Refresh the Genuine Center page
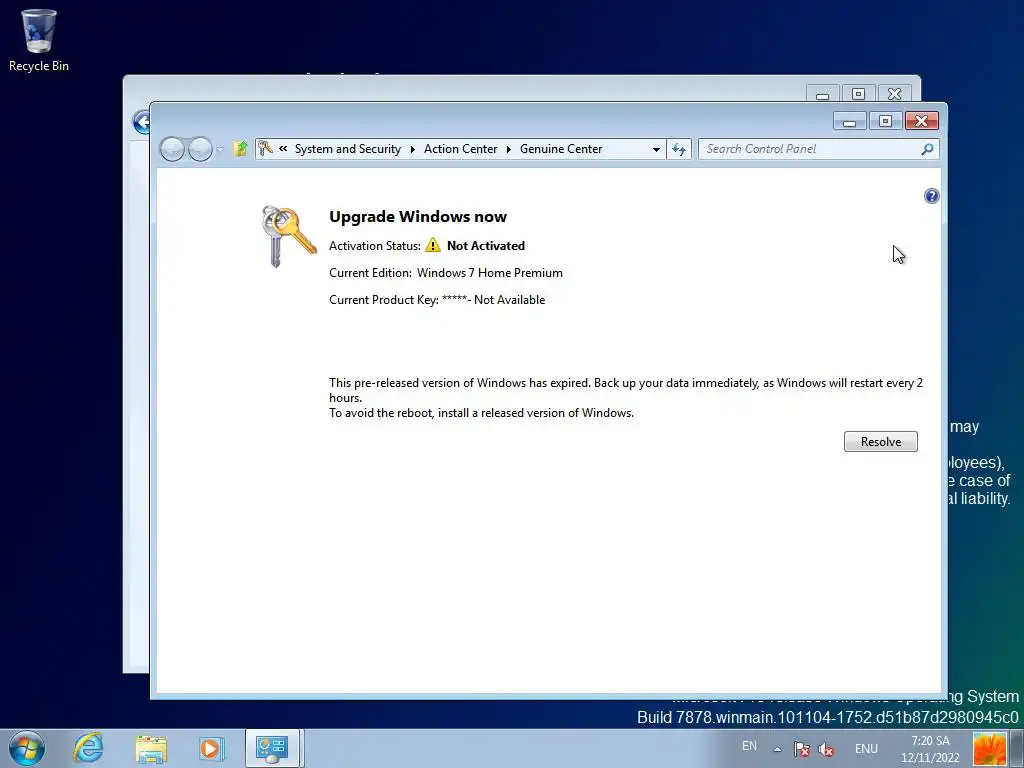The height and width of the screenshot is (768, 1024). [x=679, y=150]
